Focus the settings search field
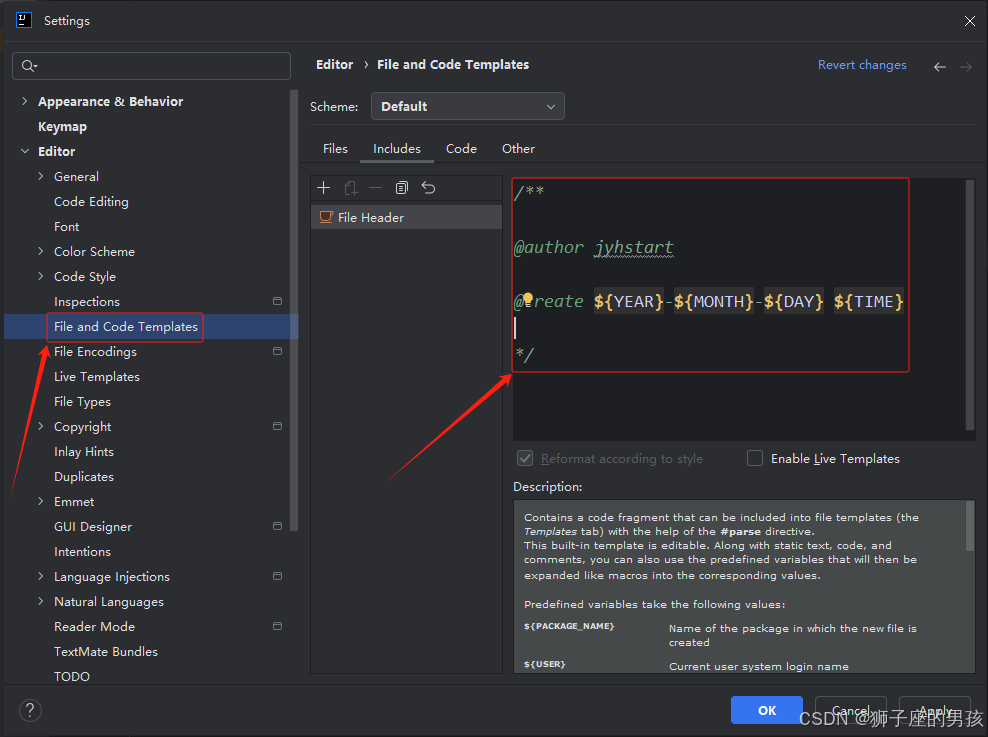 (x=151, y=66)
